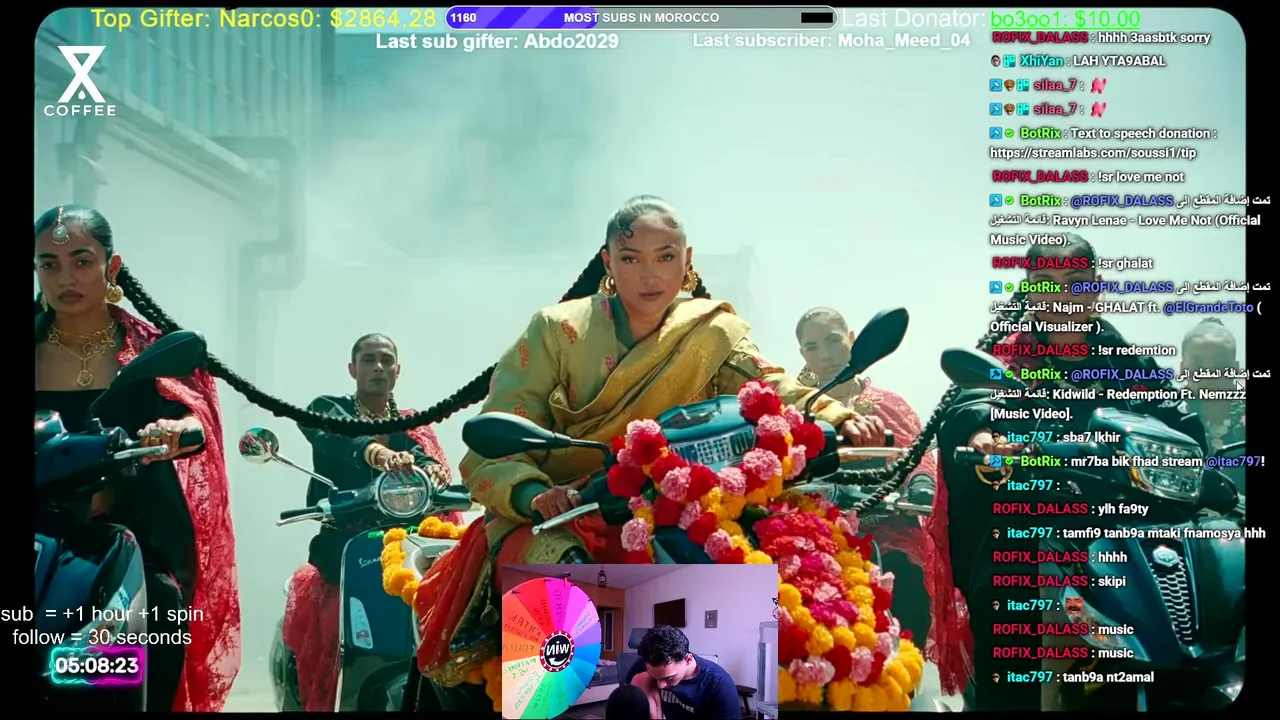1280x720 pixels.
Task: Click the message 'tanb9a nt2amal'
Action: point(1108,677)
